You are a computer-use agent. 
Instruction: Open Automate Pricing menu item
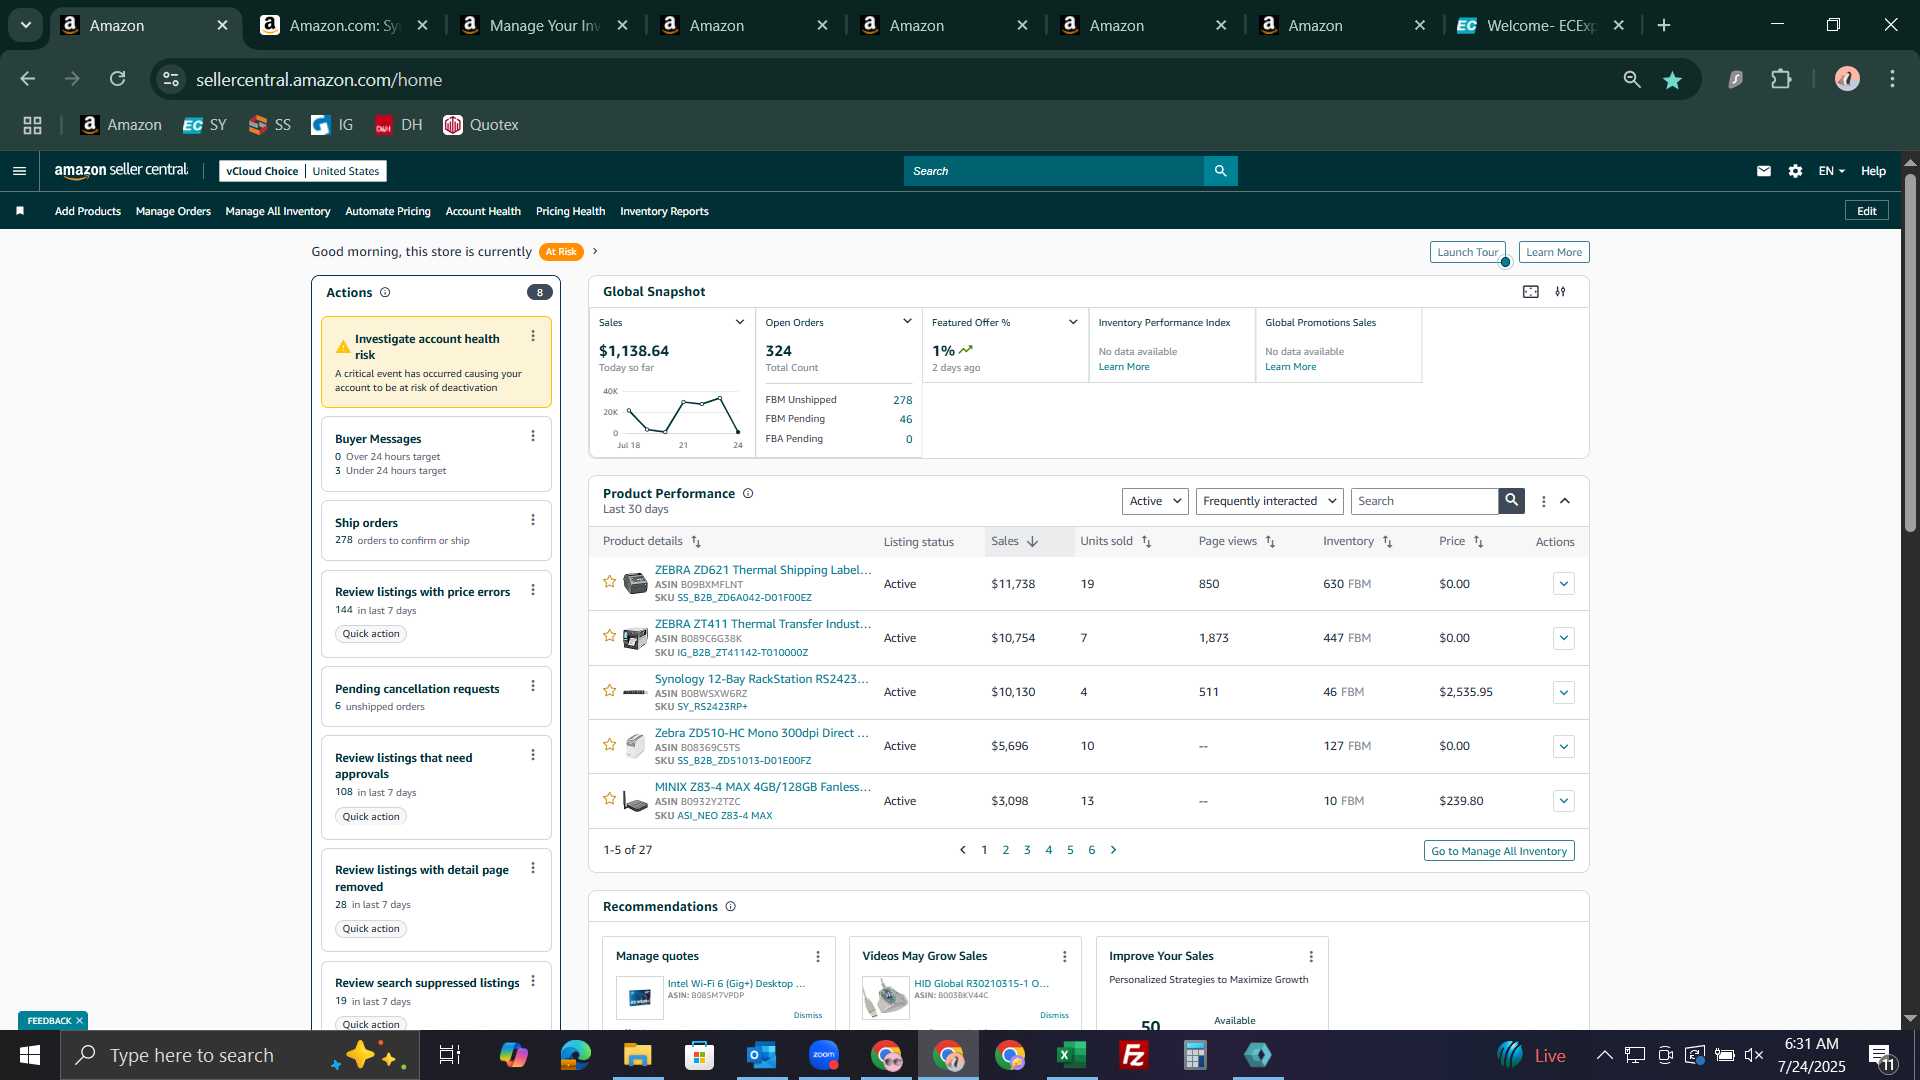(x=388, y=211)
